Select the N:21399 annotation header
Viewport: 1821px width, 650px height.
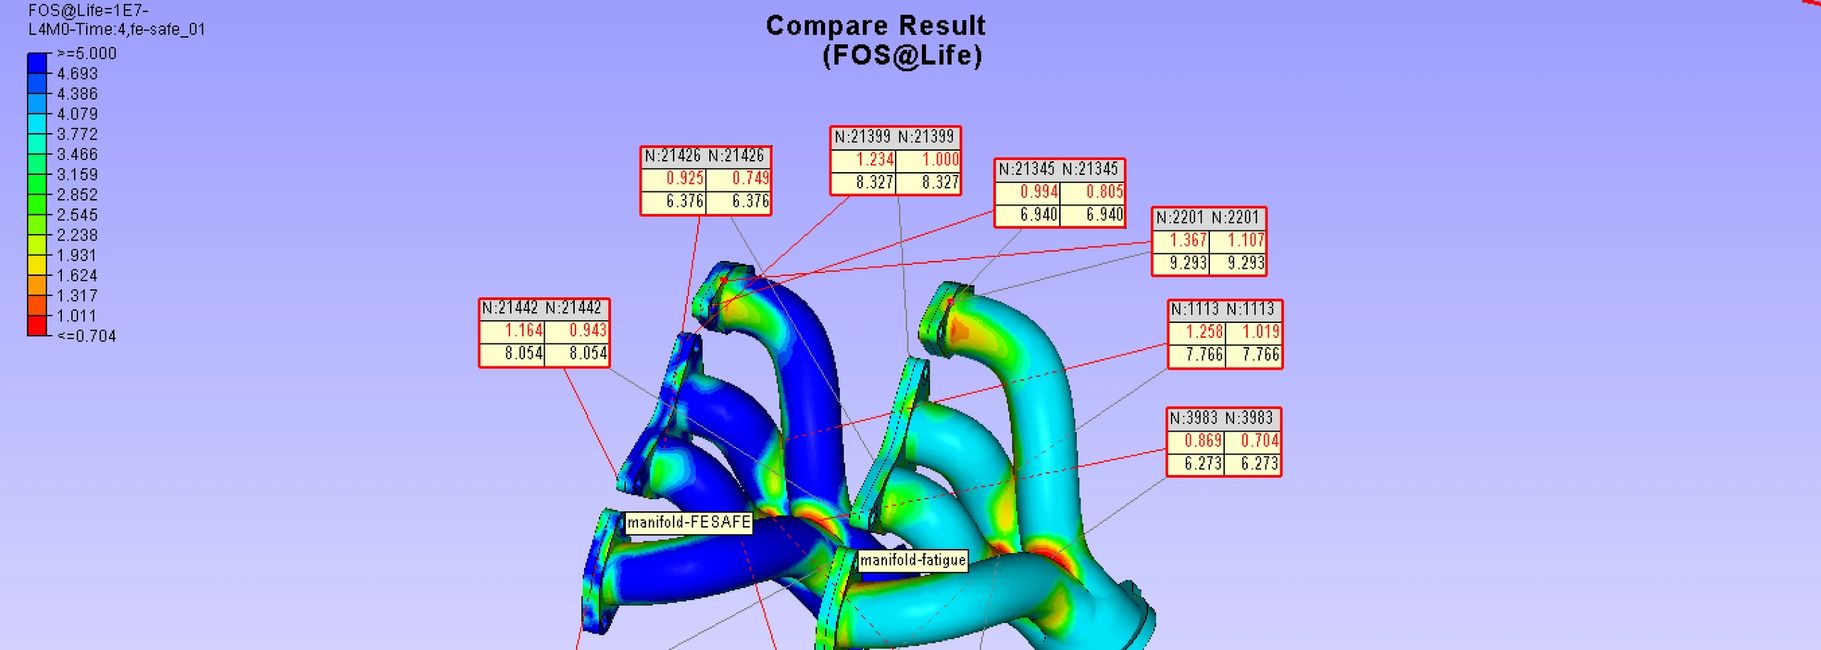click(896, 137)
